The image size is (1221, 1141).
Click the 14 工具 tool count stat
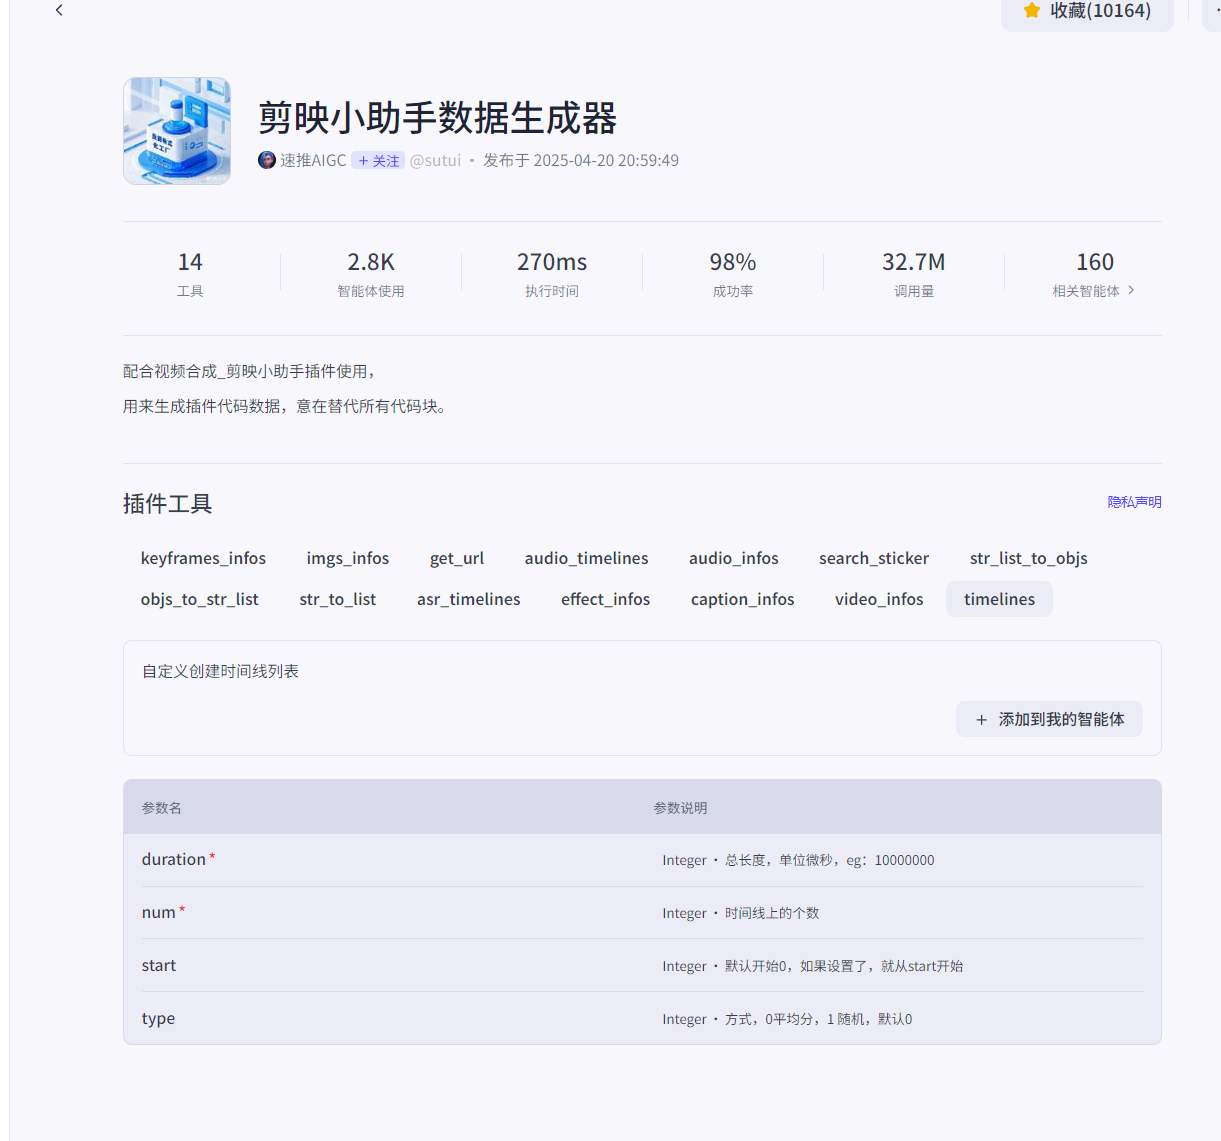[190, 275]
